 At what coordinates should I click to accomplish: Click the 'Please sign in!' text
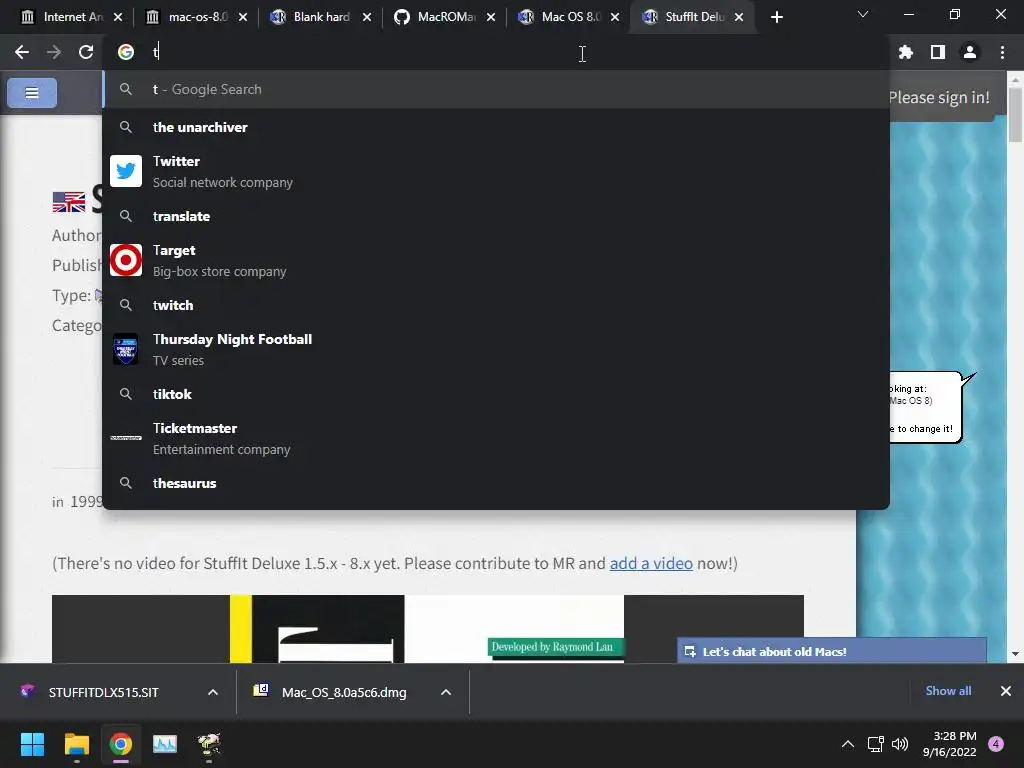(x=939, y=97)
